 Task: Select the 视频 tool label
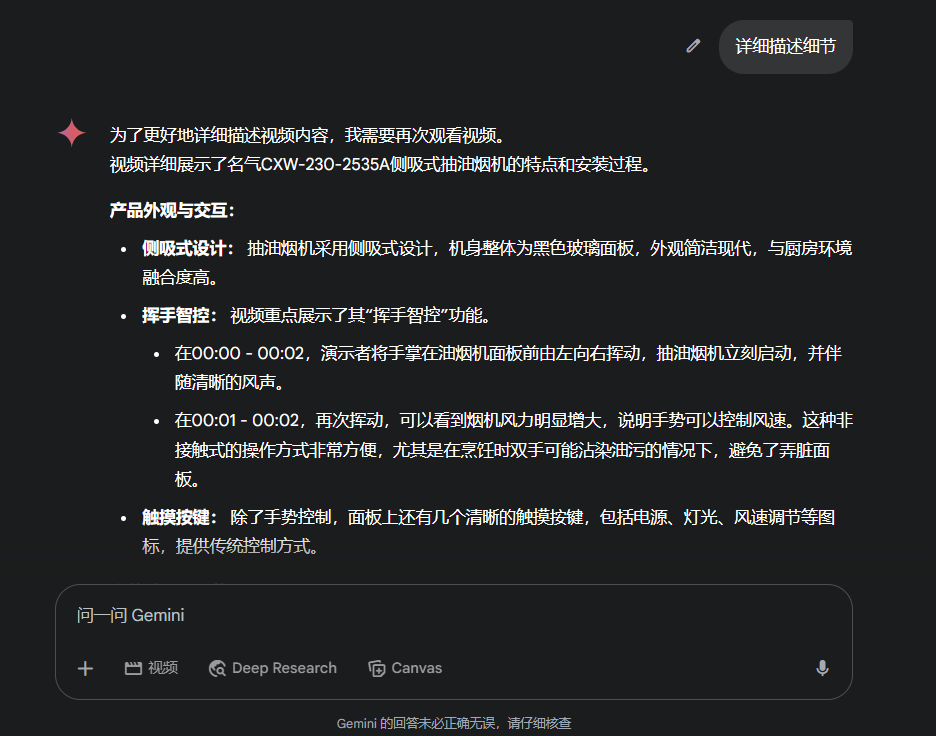163,668
